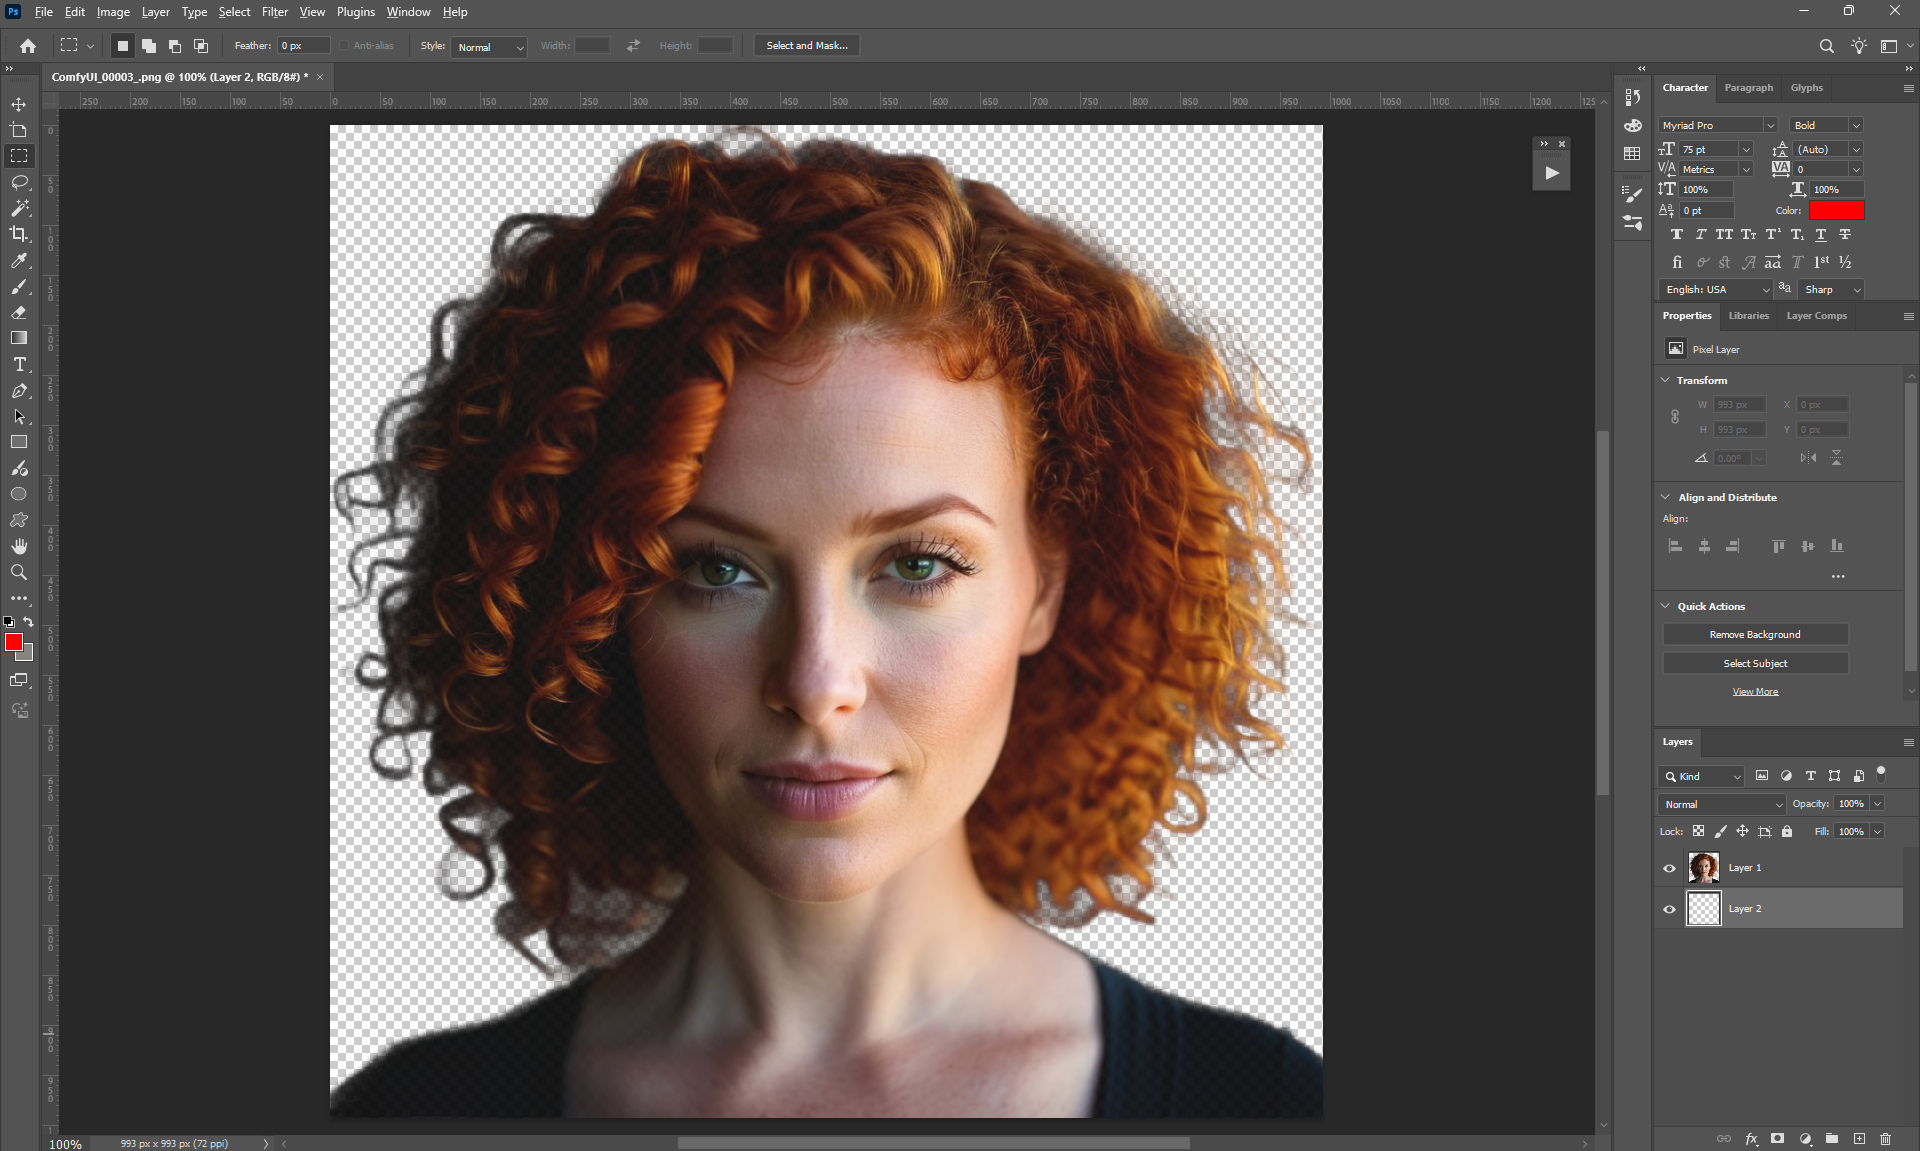Switch to the Libraries tab
The width and height of the screenshot is (1920, 1151).
click(1748, 316)
